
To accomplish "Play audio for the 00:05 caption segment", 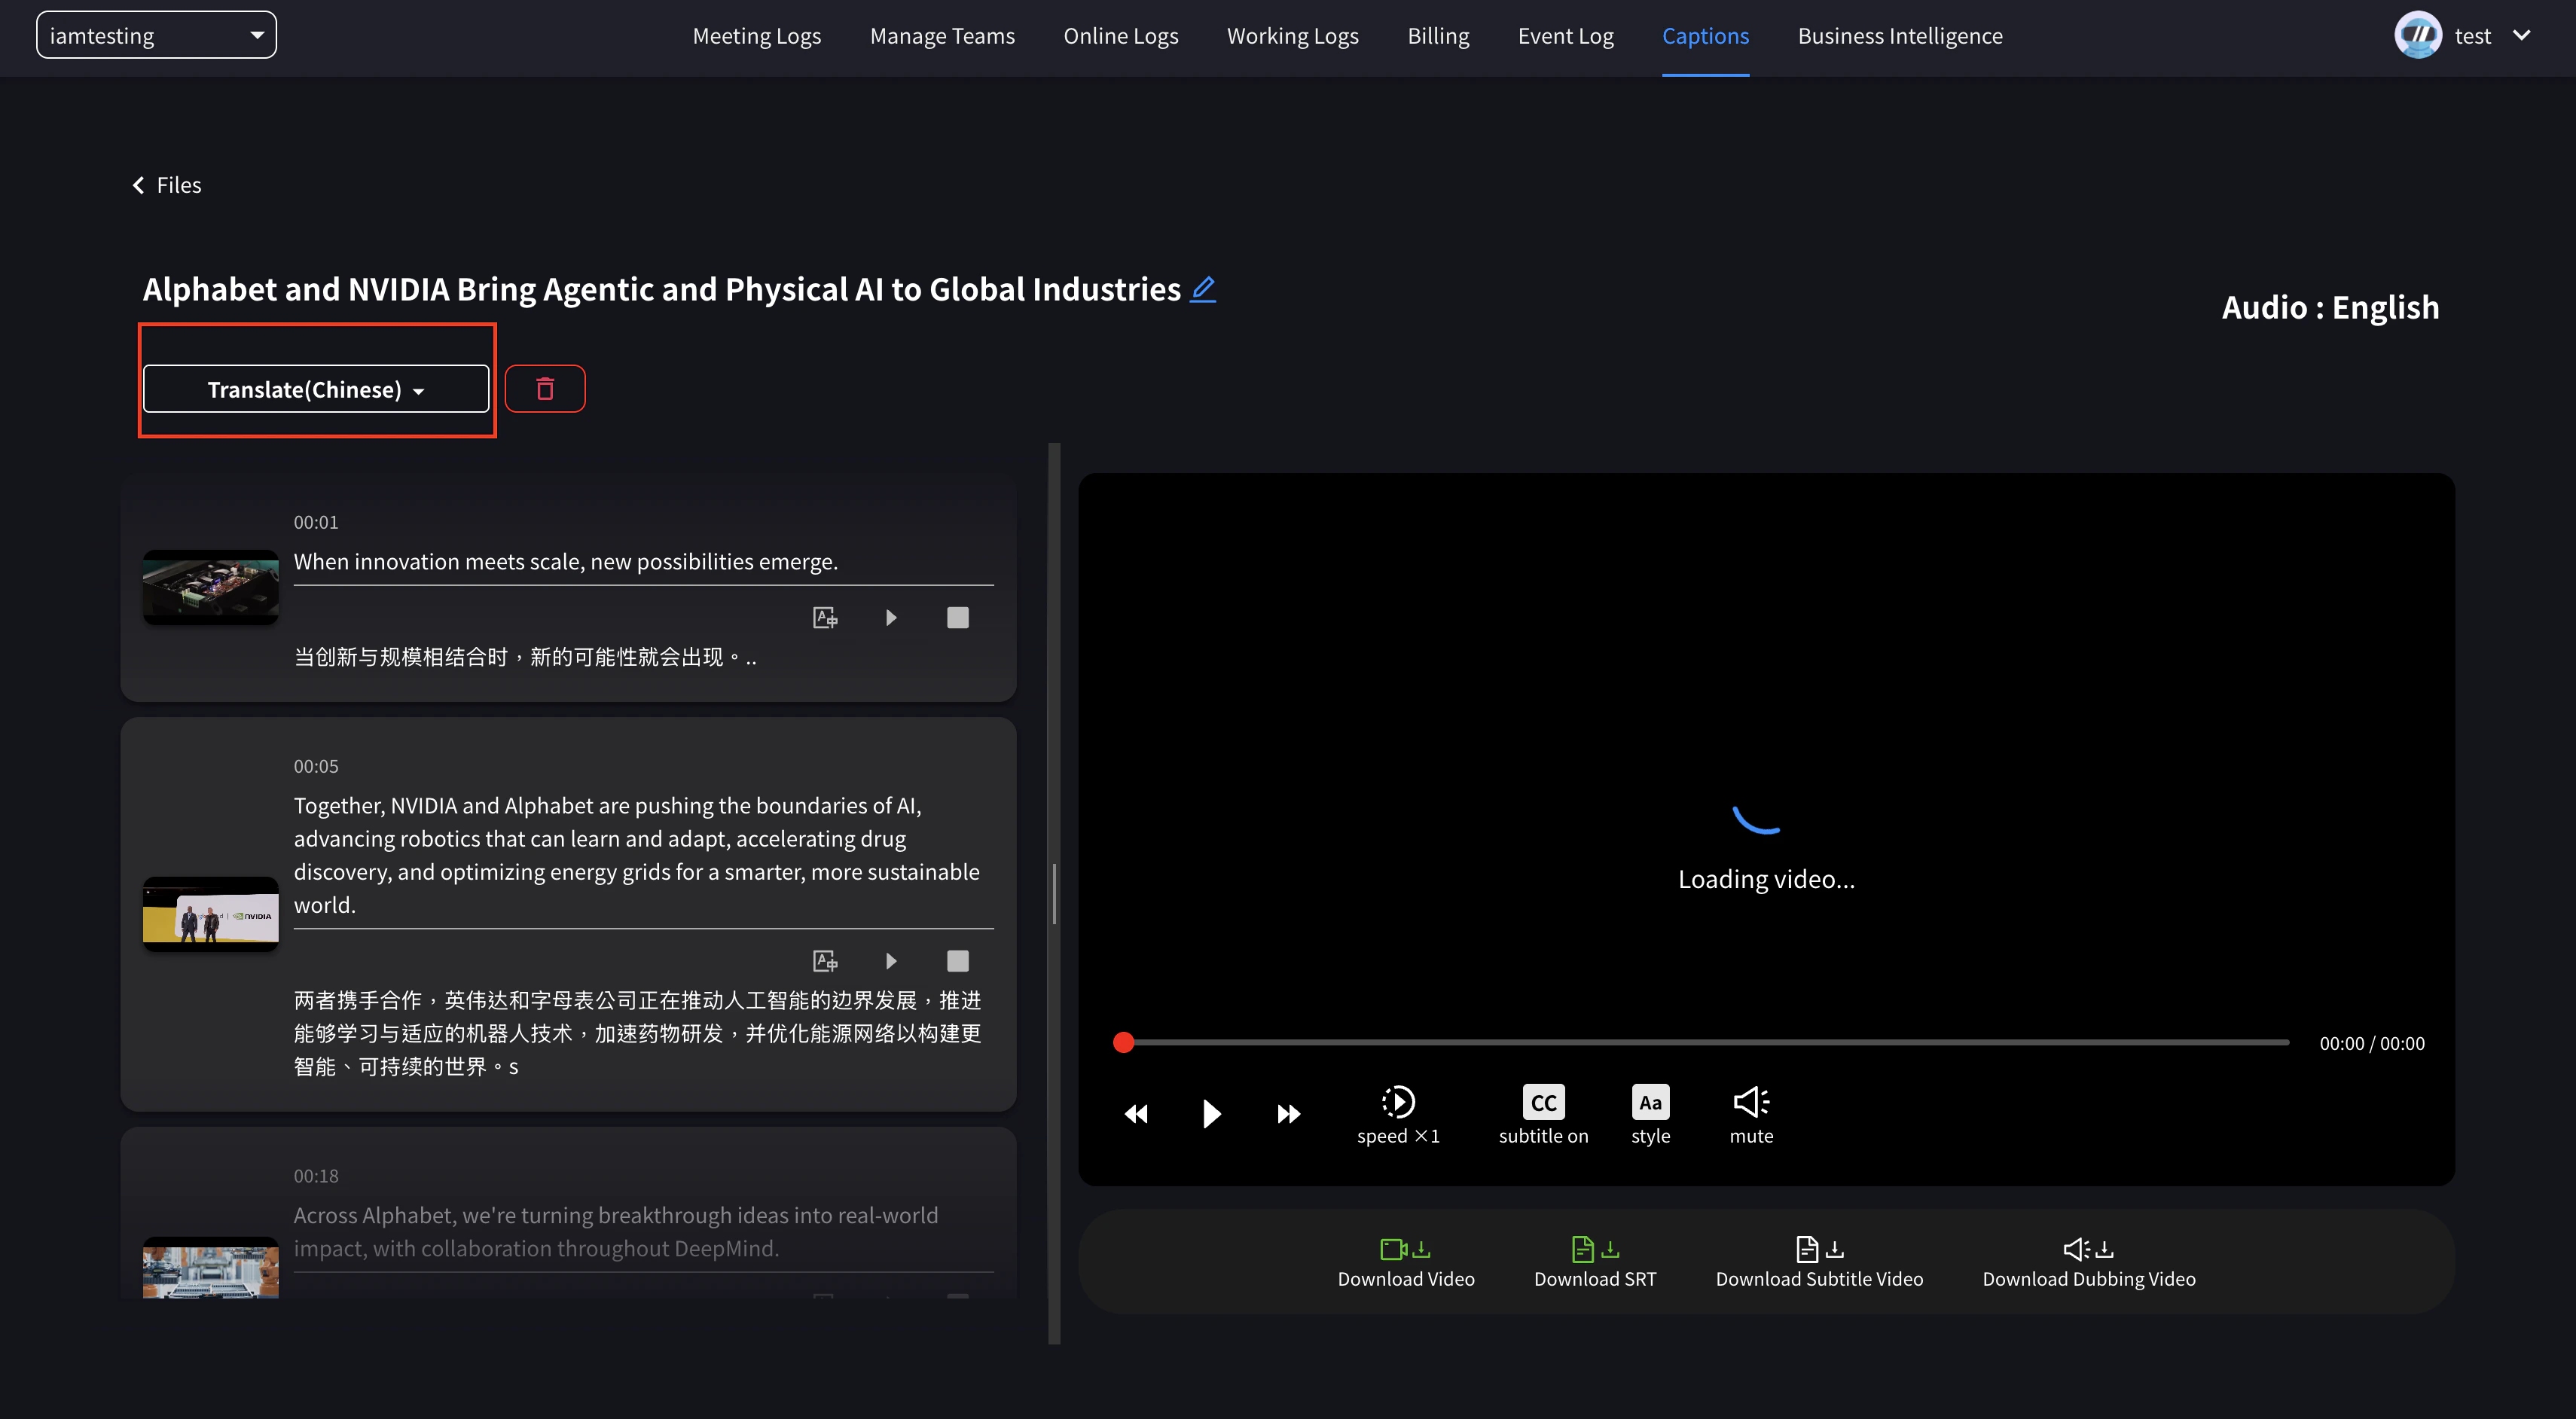I will 891,961.
